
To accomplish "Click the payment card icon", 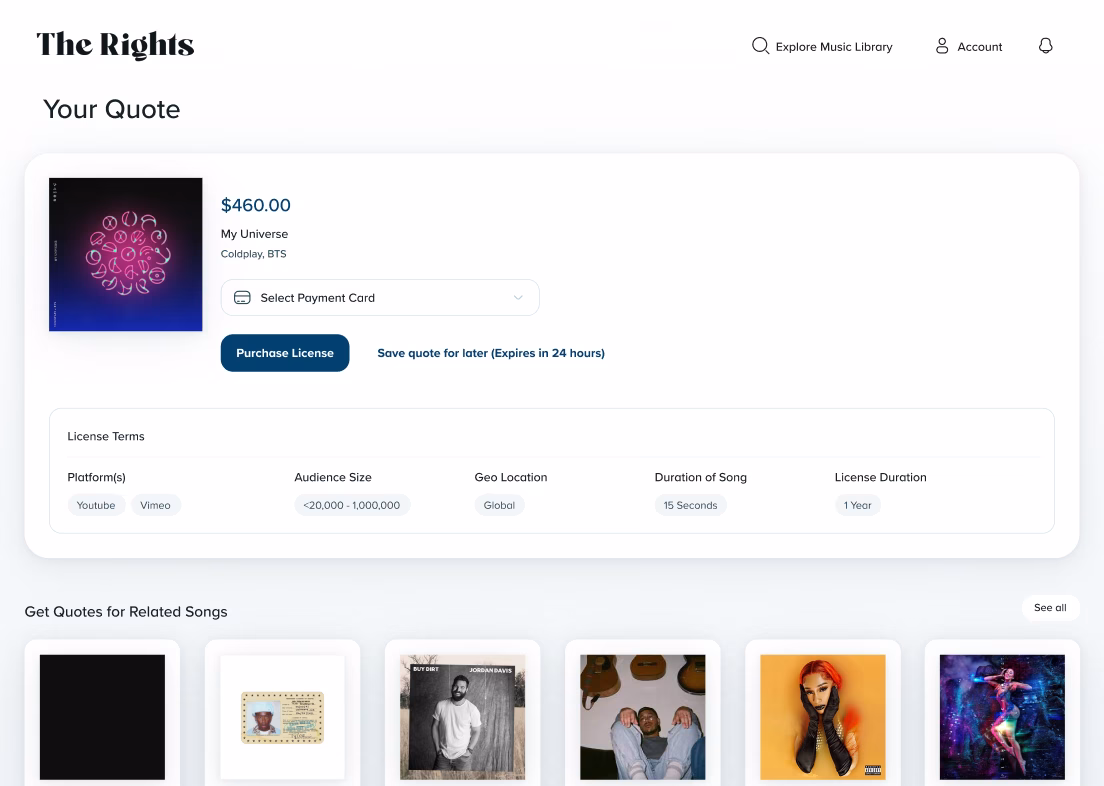I will (x=242, y=298).
